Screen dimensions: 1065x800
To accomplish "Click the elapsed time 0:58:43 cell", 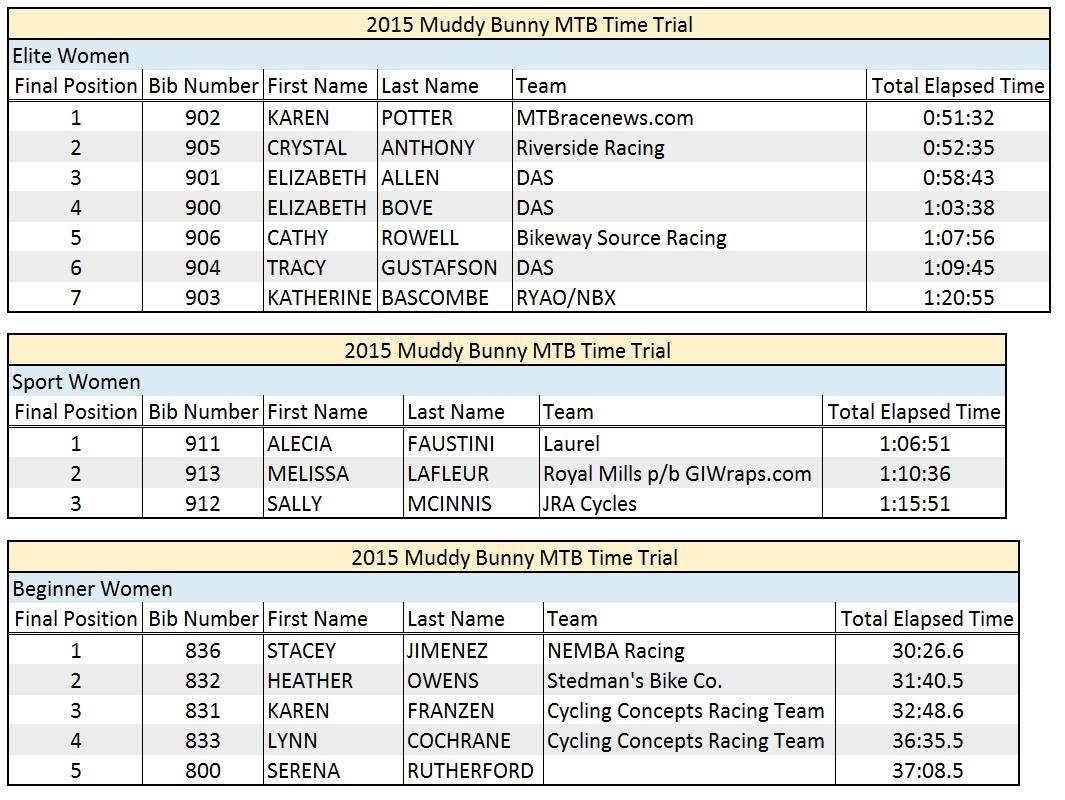I will [x=958, y=178].
